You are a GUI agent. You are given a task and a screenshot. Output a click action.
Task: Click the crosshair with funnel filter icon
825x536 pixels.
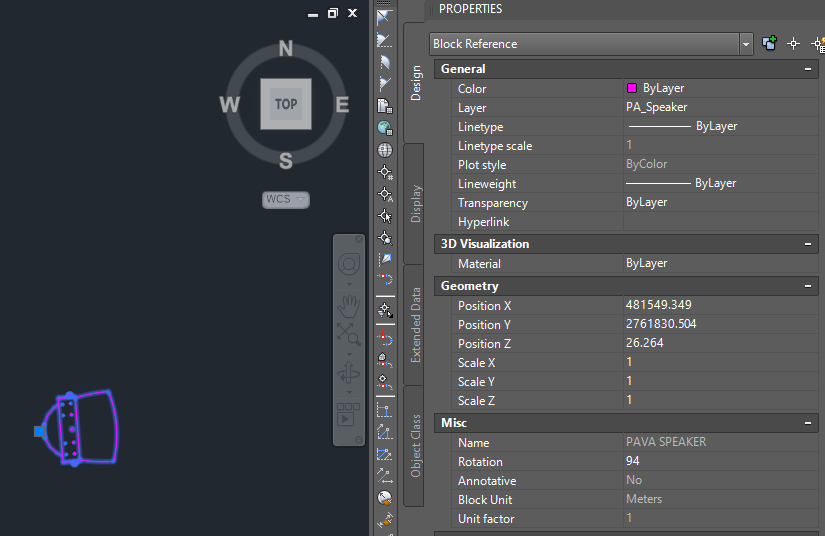tap(385, 310)
